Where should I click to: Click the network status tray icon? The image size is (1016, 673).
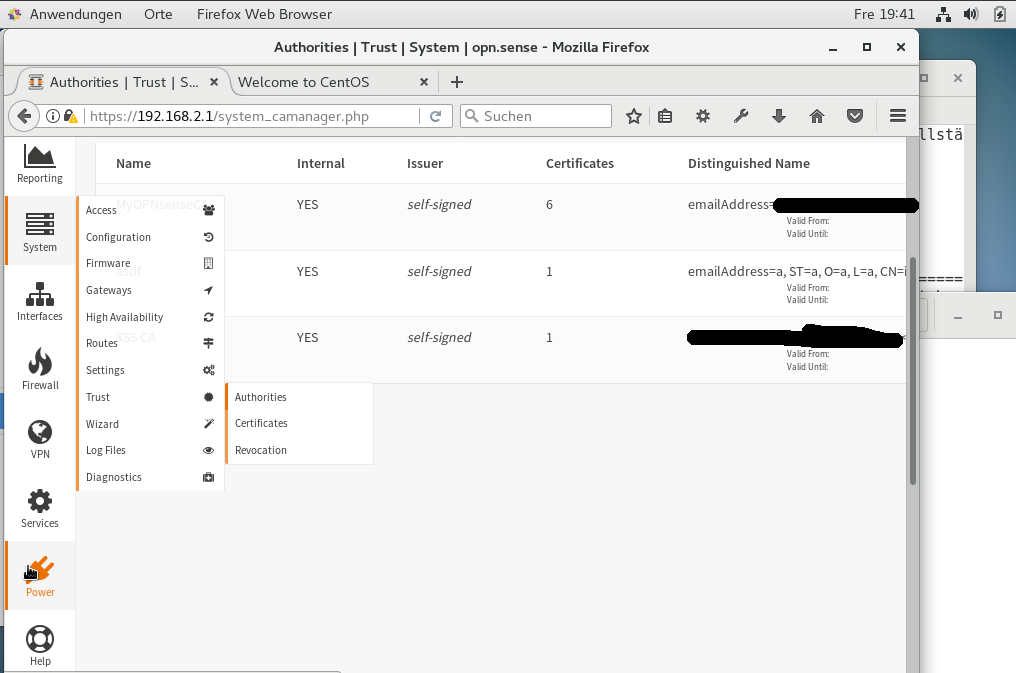[943, 14]
